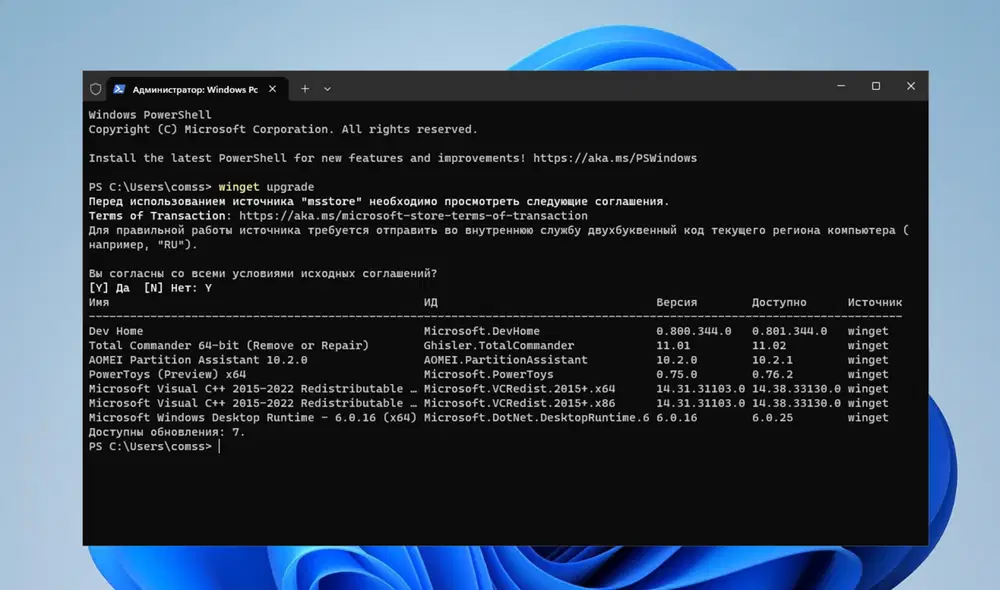Click the 'Имя' column header
Image resolution: width=1000 pixels, height=590 pixels.
tap(99, 302)
